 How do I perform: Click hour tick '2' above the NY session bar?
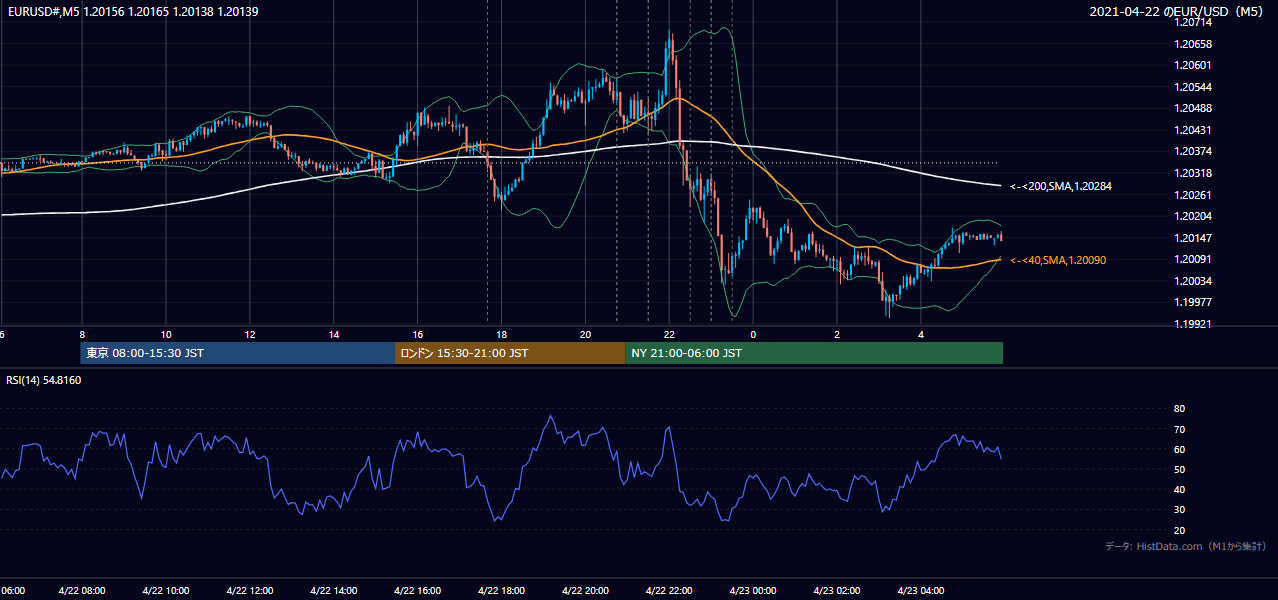point(837,335)
